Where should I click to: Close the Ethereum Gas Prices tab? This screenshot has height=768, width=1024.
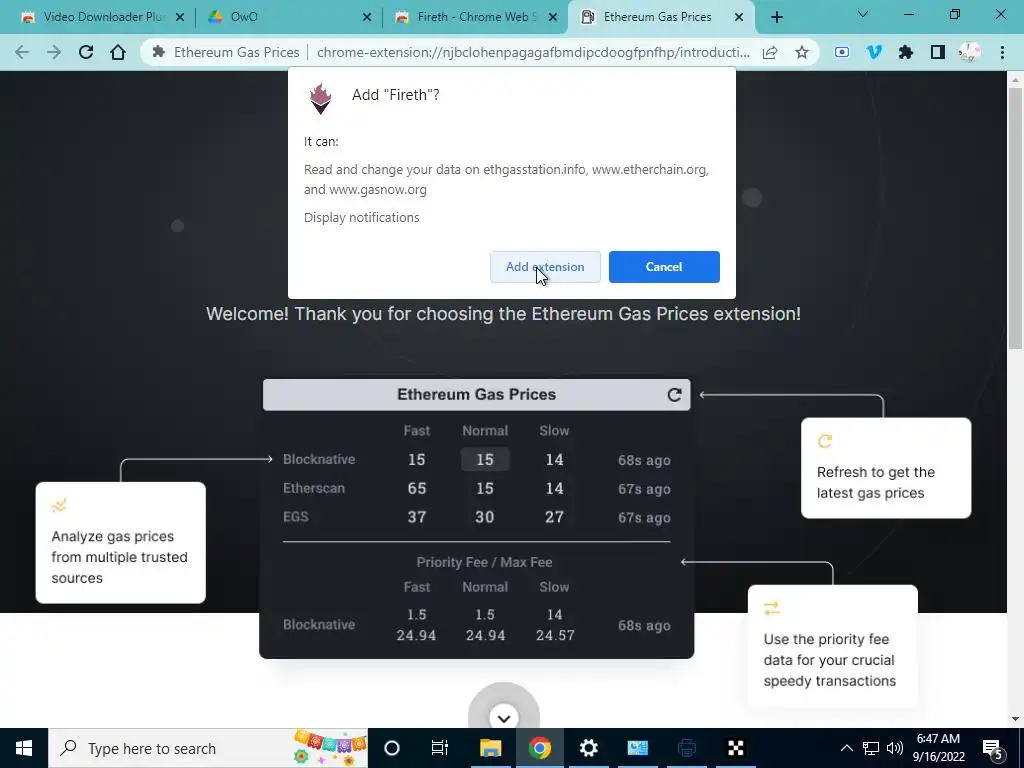click(739, 17)
